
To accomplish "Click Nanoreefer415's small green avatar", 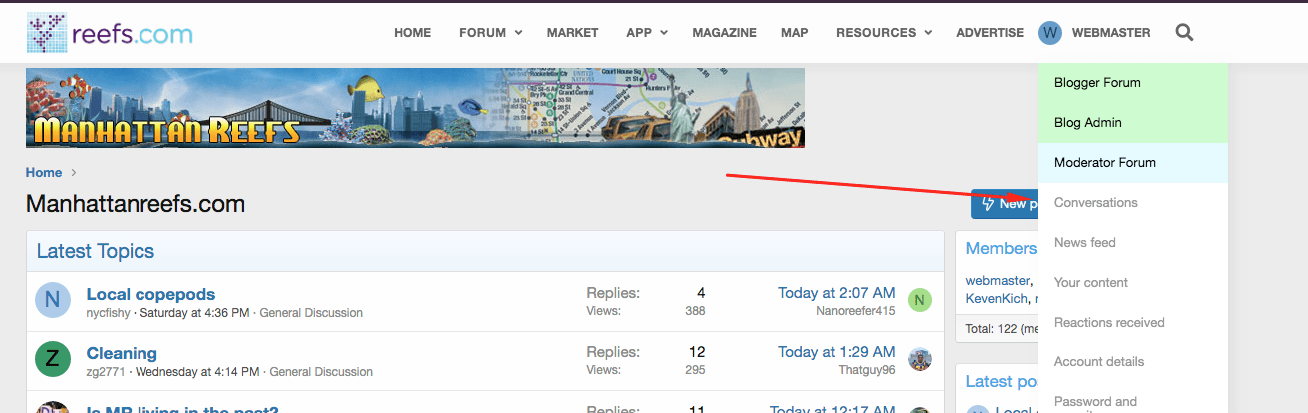I will pos(919,300).
